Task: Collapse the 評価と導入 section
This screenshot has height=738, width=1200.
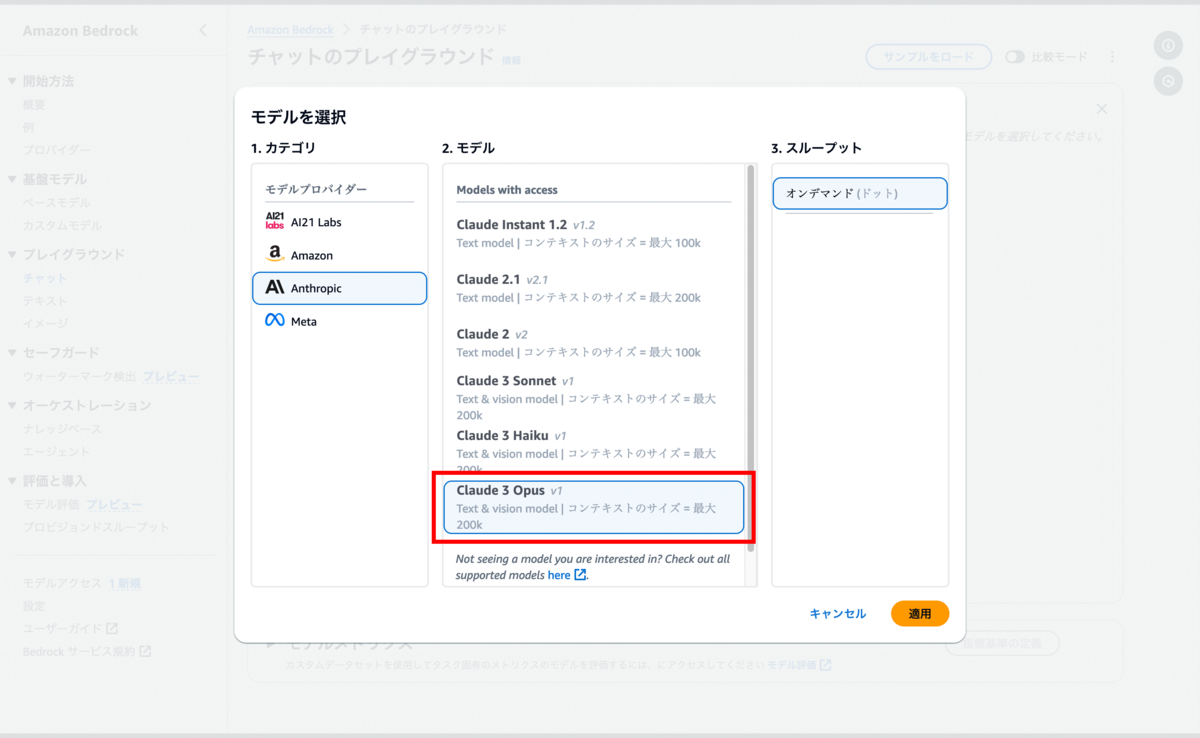Action: click(12, 481)
